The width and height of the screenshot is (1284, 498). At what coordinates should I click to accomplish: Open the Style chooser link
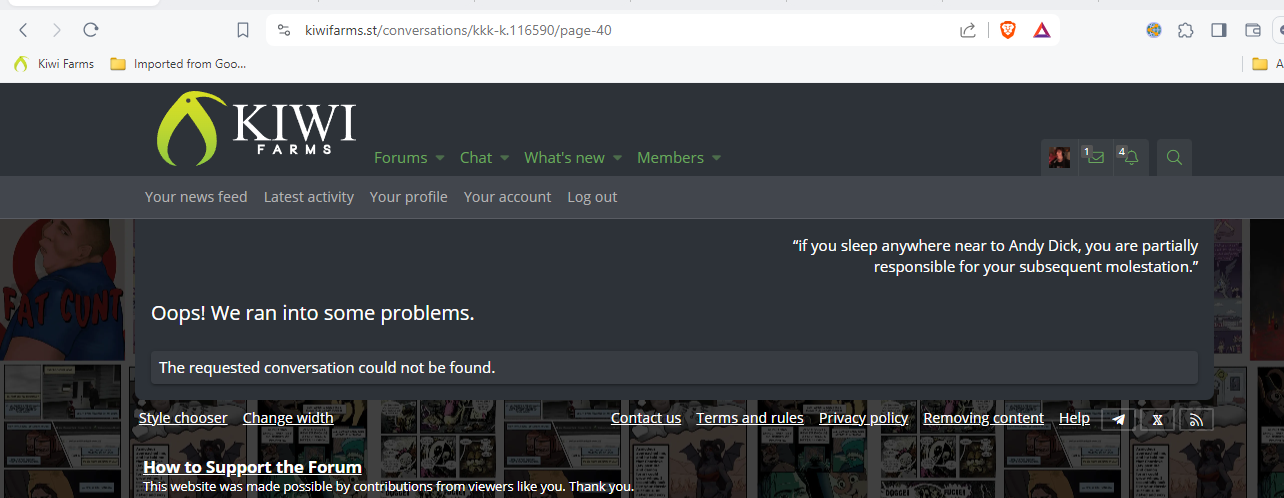point(183,418)
